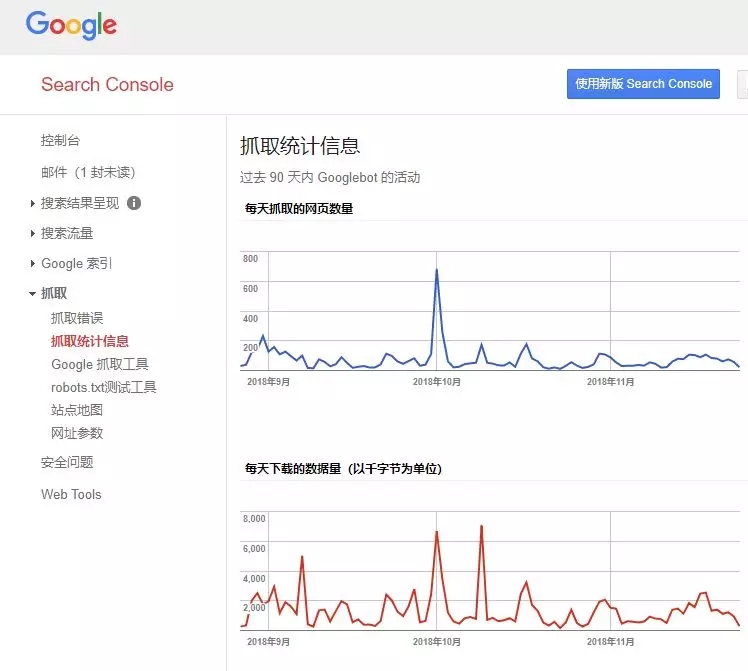Click the Google logo
The width and height of the screenshot is (748, 671).
pyautogui.click(x=71, y=25)
